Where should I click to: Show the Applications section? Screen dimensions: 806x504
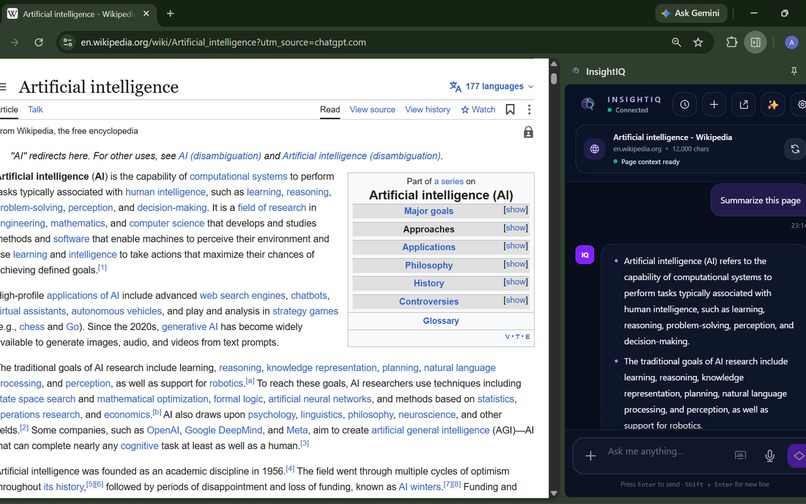pyautogui.click(x=516, y=246)
